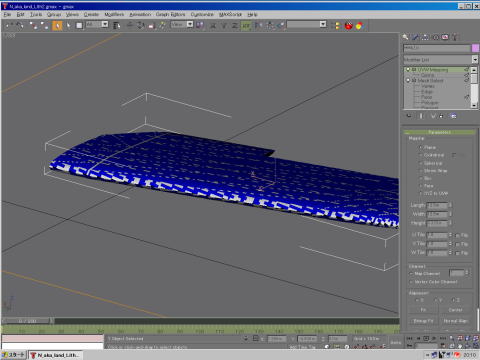Open the View reference coordinate dropdown
Image resolution: width=480 pixels, height=360 pixels.
click(190, 24)
